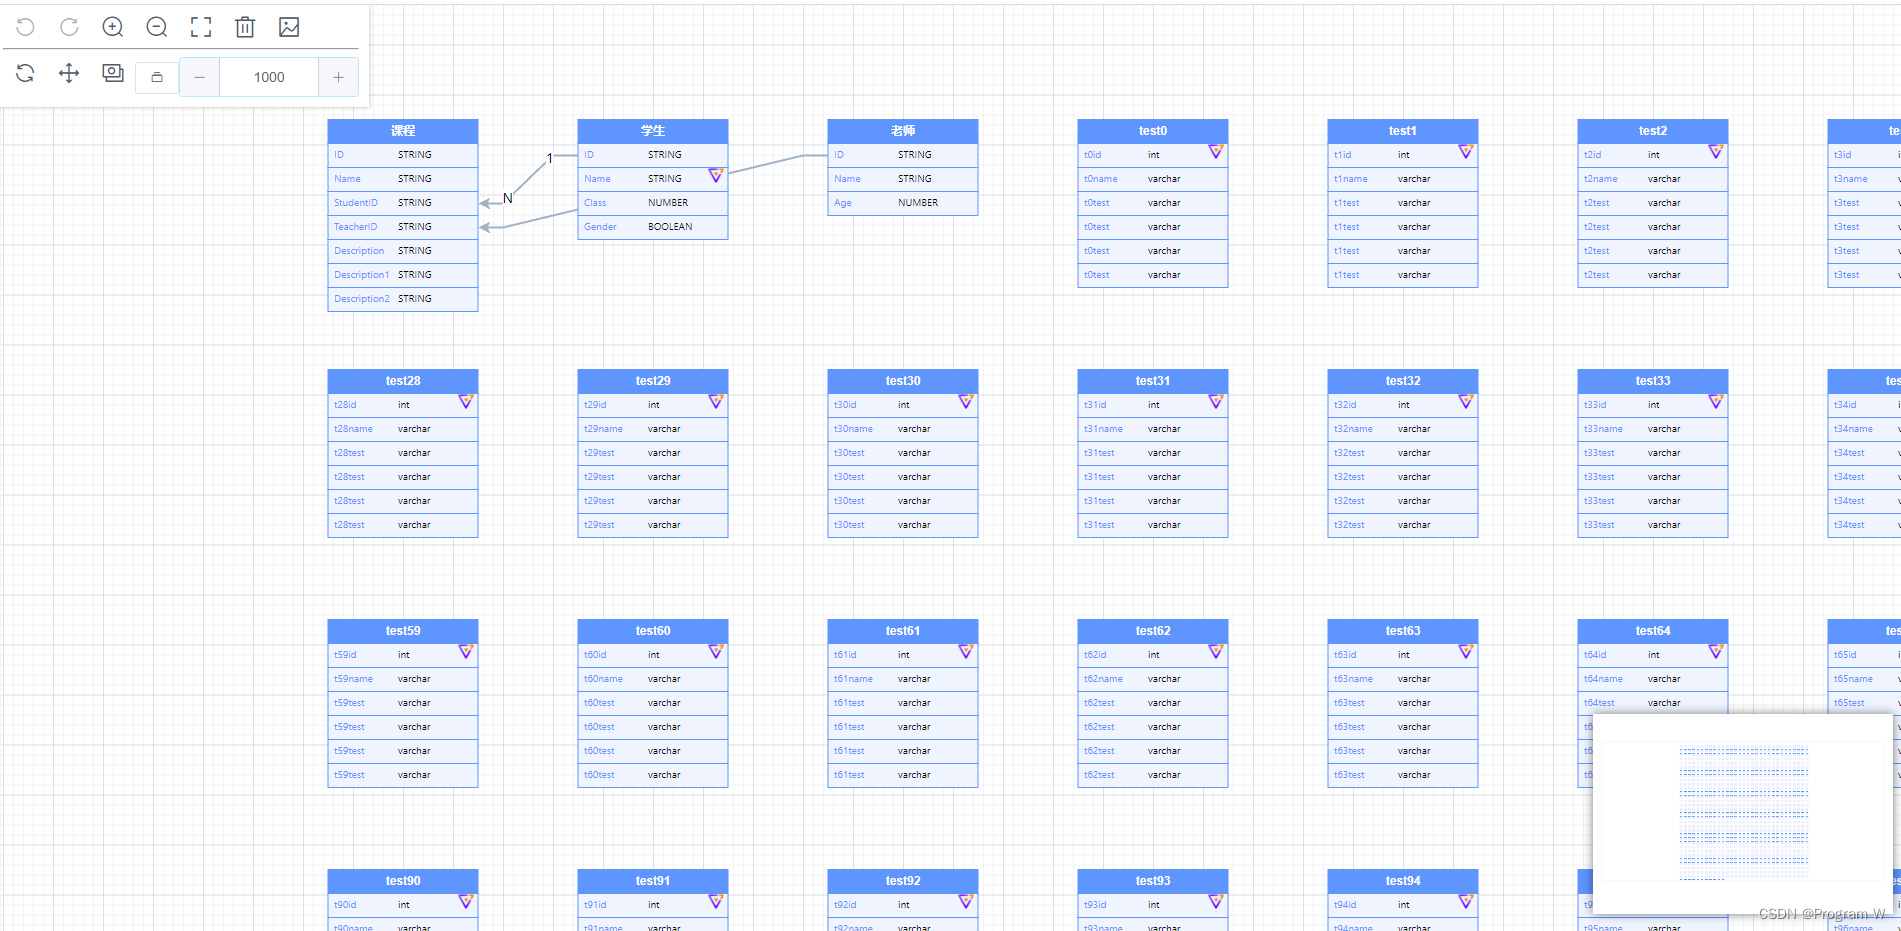Click the undo arrow icon in the toolbar
Viewport: 1901px width, 931px height.
click(26, 27)
